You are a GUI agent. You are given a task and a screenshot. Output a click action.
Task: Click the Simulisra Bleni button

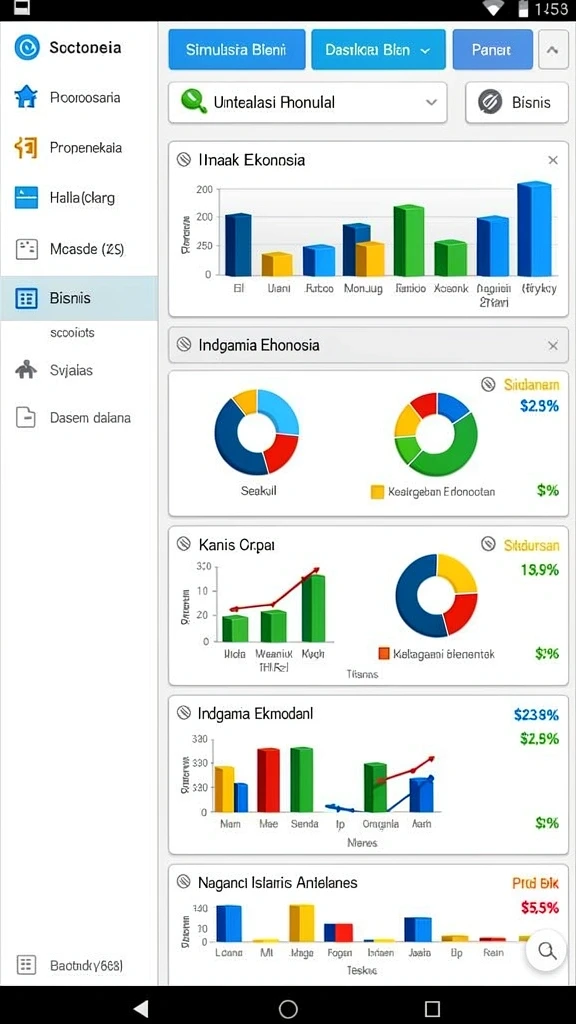(x=236, y=50)
